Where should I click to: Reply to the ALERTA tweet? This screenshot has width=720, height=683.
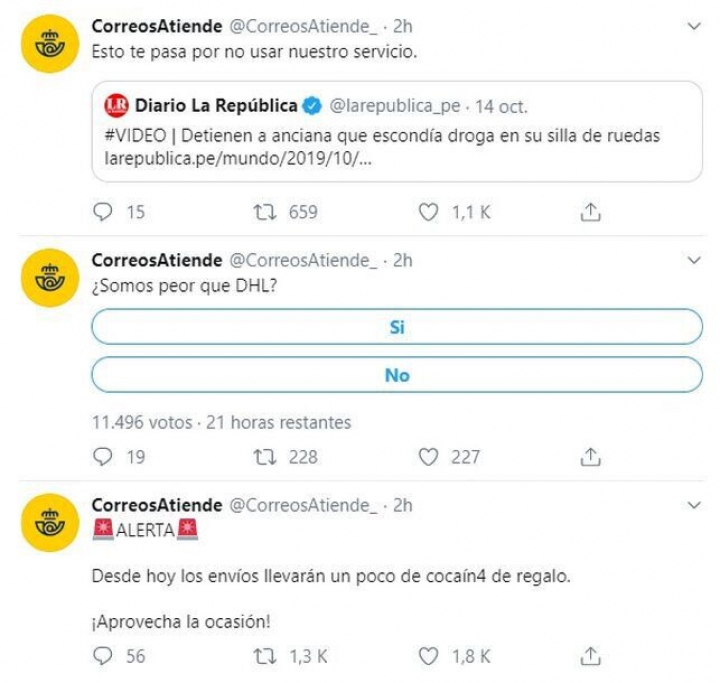(x=104, y=656)
